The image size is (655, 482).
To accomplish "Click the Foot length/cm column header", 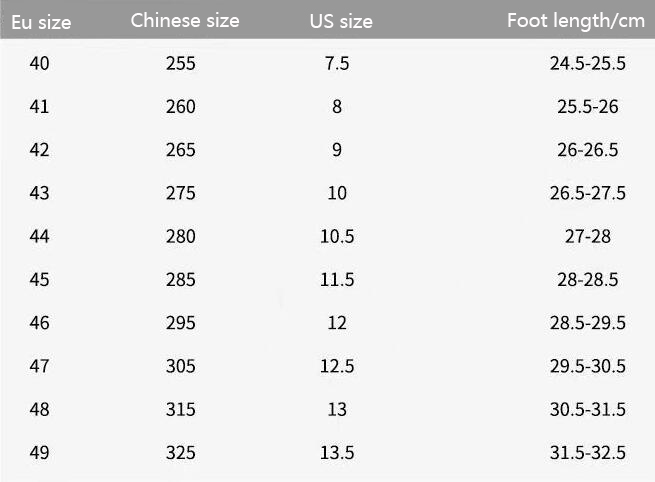I will tap(576, 20).
